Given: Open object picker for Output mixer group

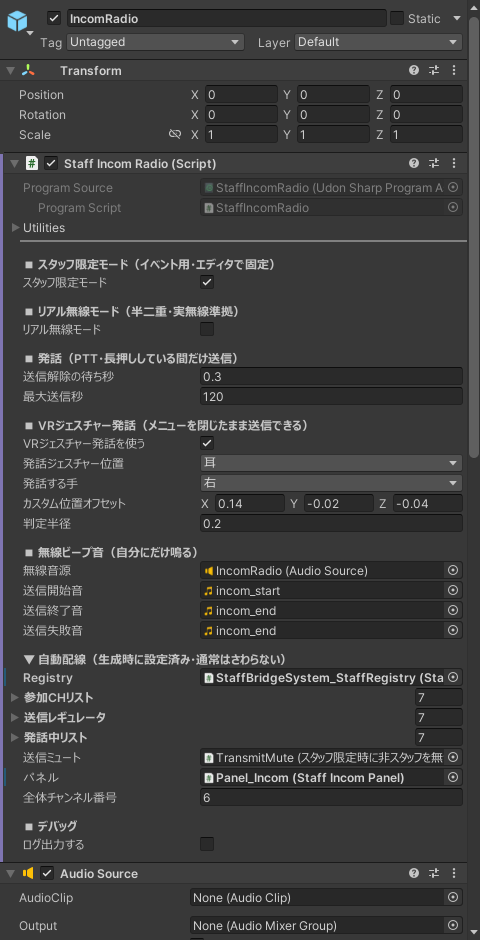Looking at the screenshot, I should [x=453, y=925].
